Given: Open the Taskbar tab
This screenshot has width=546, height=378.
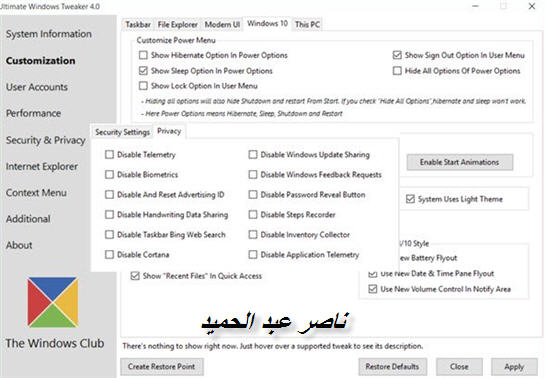Looking at the screenshot, I should (x=138, y=25).
